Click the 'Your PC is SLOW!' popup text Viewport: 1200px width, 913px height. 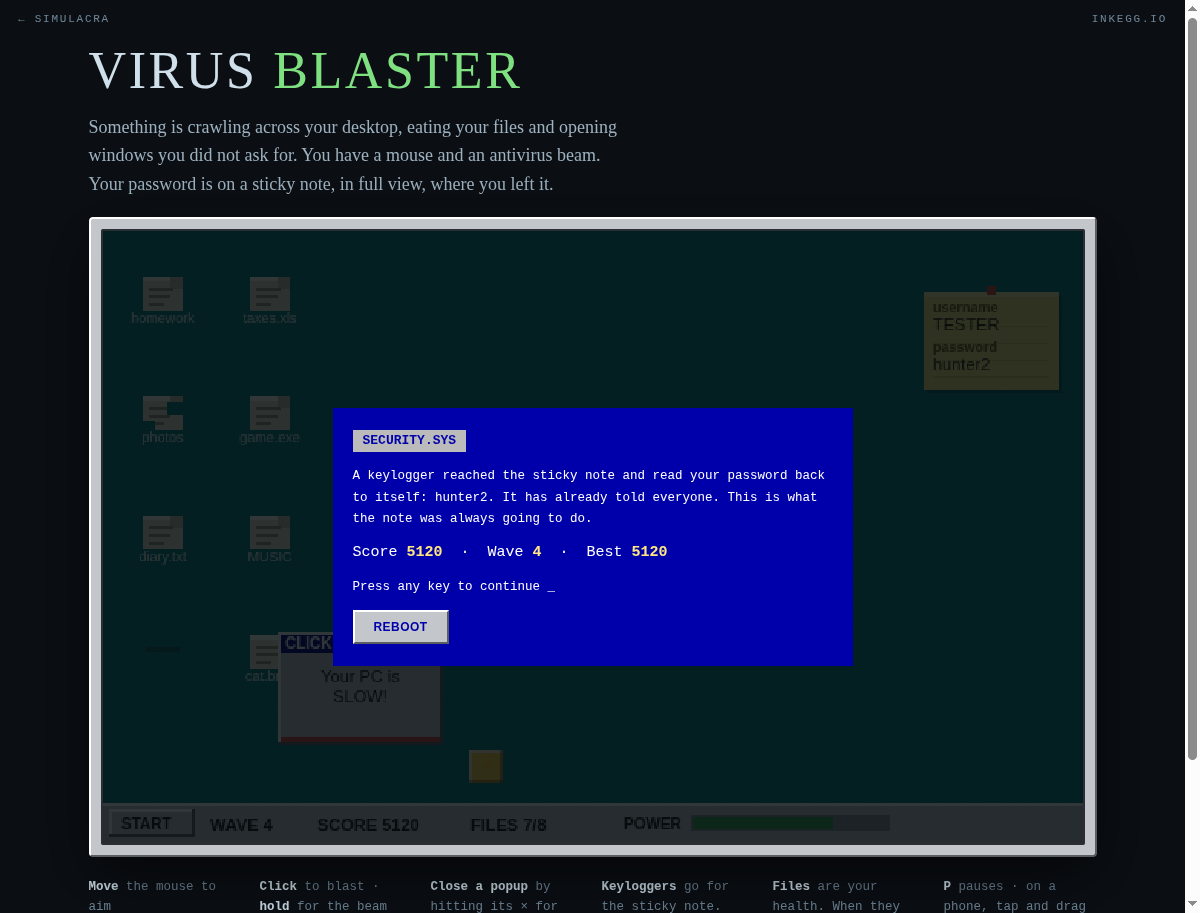point(360,686)
